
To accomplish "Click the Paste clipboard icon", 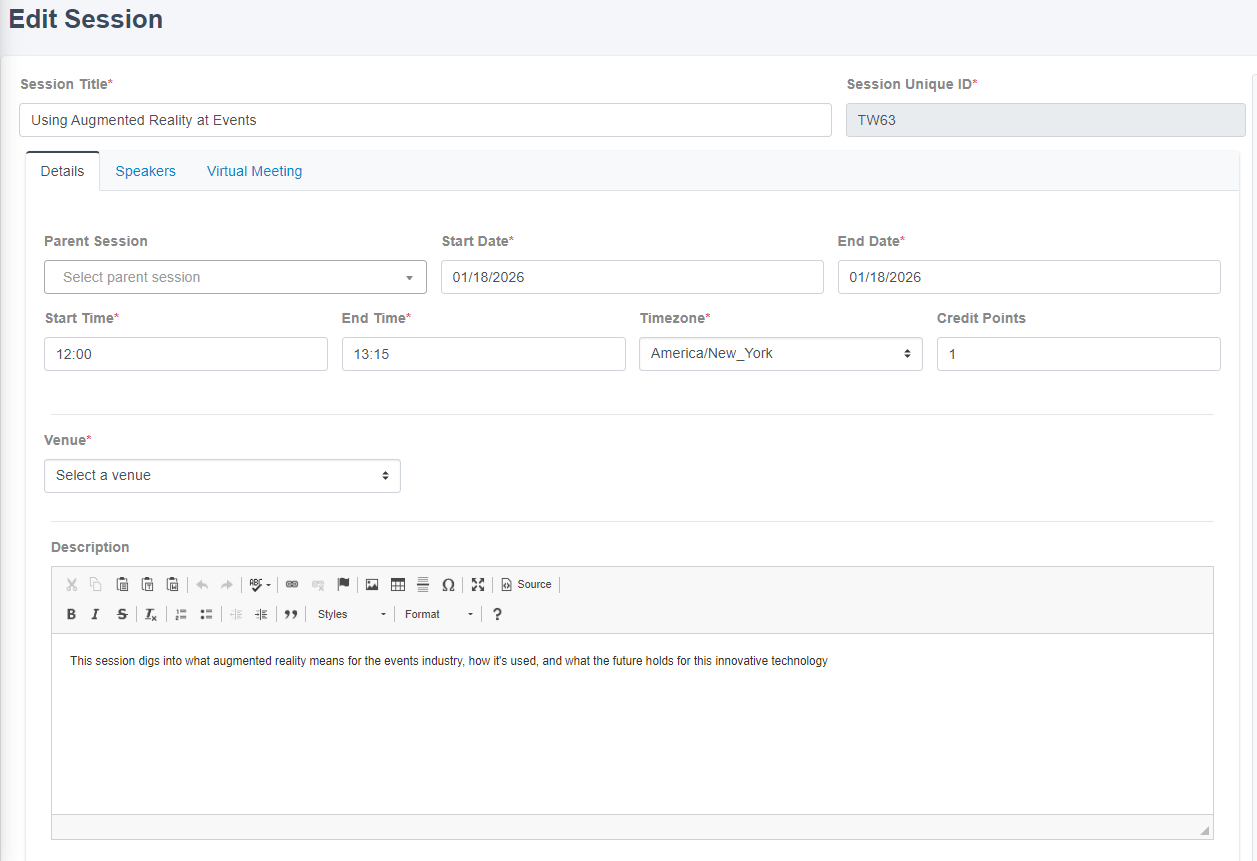I will point(122,585).
